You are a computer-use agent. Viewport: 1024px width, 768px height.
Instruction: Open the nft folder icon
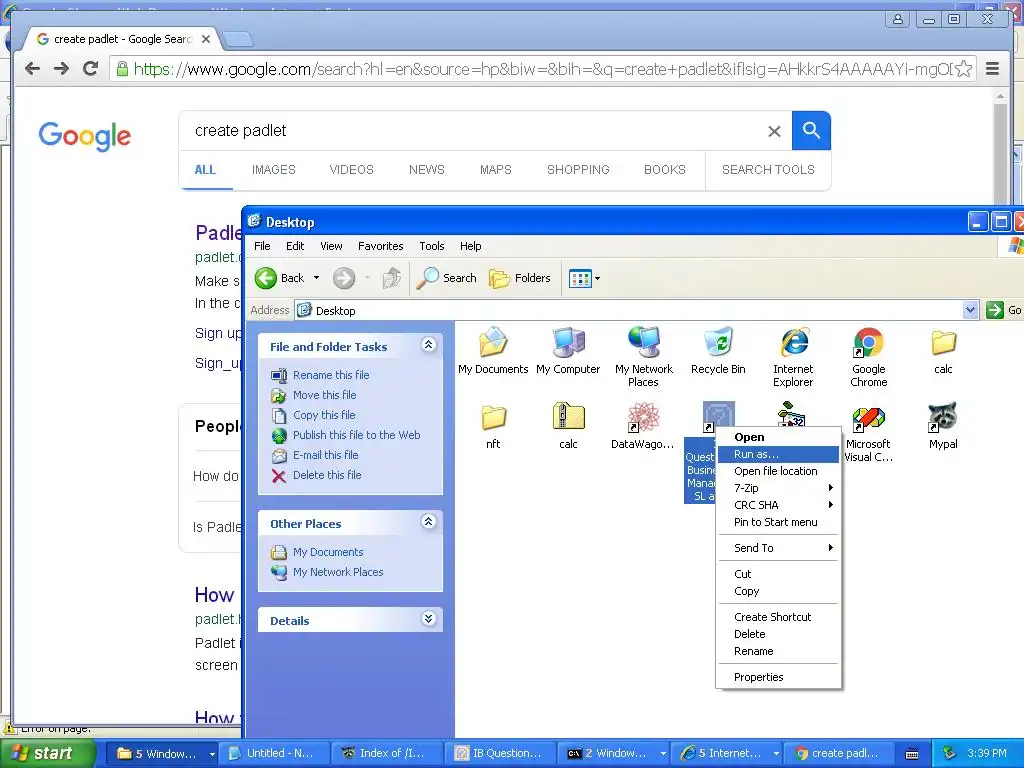(x=493, y=426)
